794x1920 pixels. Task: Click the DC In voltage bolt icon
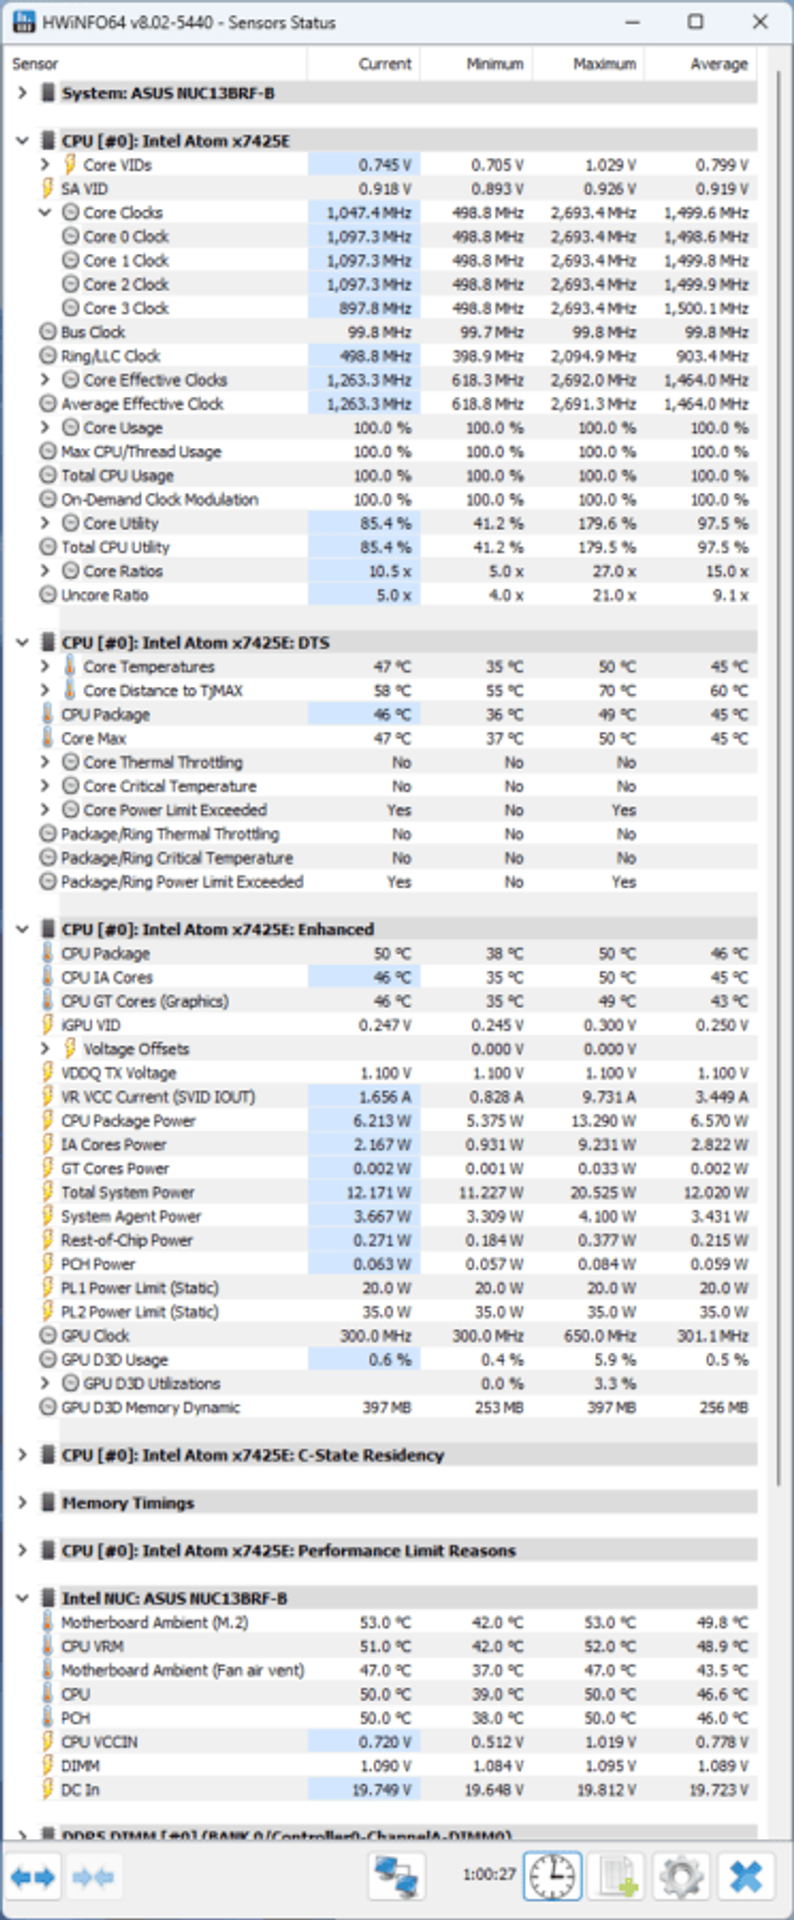(x=47, y=1790)
